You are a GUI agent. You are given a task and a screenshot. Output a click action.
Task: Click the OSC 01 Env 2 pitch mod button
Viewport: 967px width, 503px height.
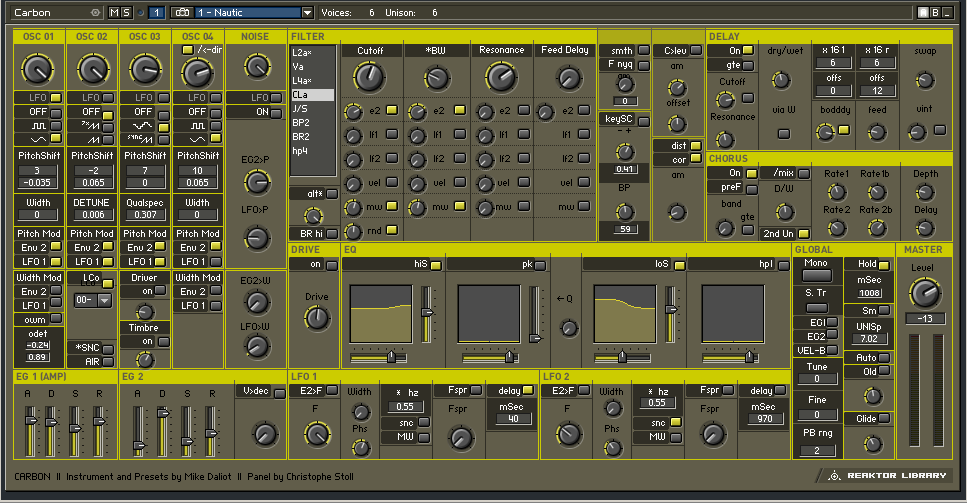tap(56, 247)
